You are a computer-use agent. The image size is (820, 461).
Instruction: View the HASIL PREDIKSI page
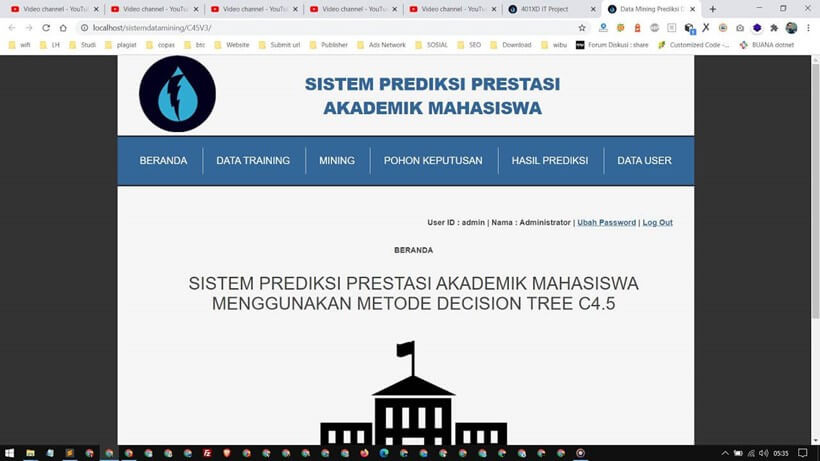coord(549,161)
